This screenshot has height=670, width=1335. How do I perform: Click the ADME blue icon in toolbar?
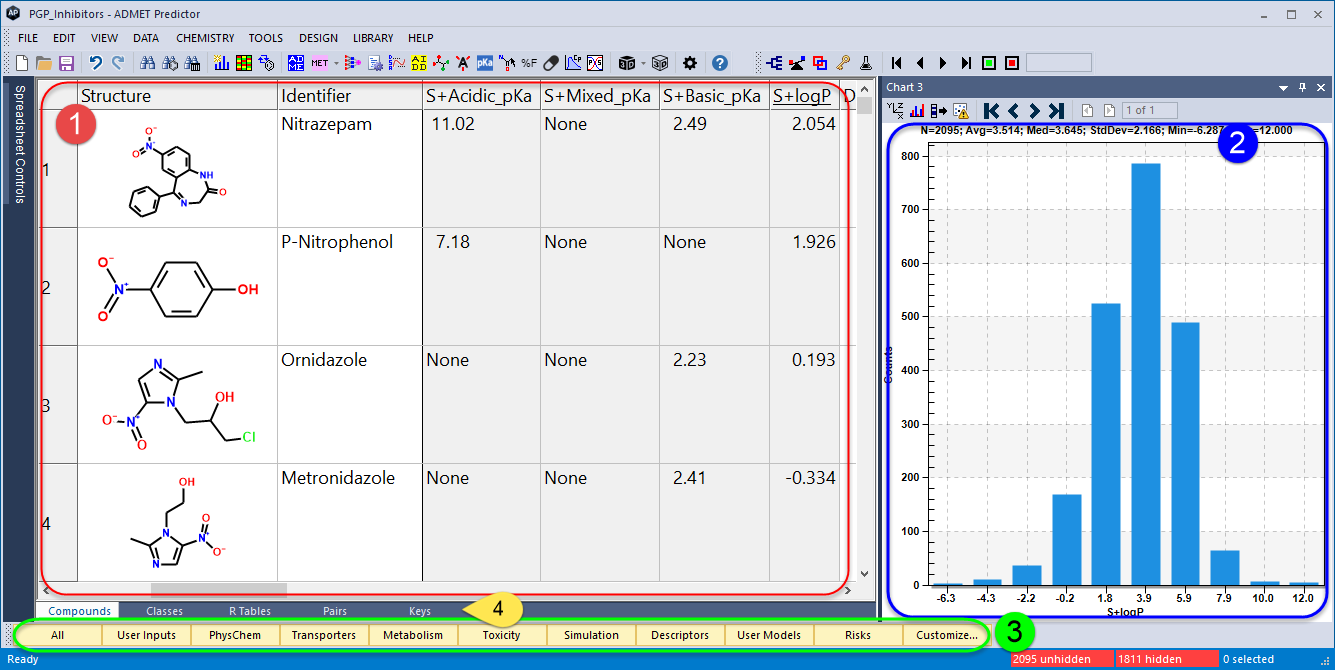tap(296, 62)
